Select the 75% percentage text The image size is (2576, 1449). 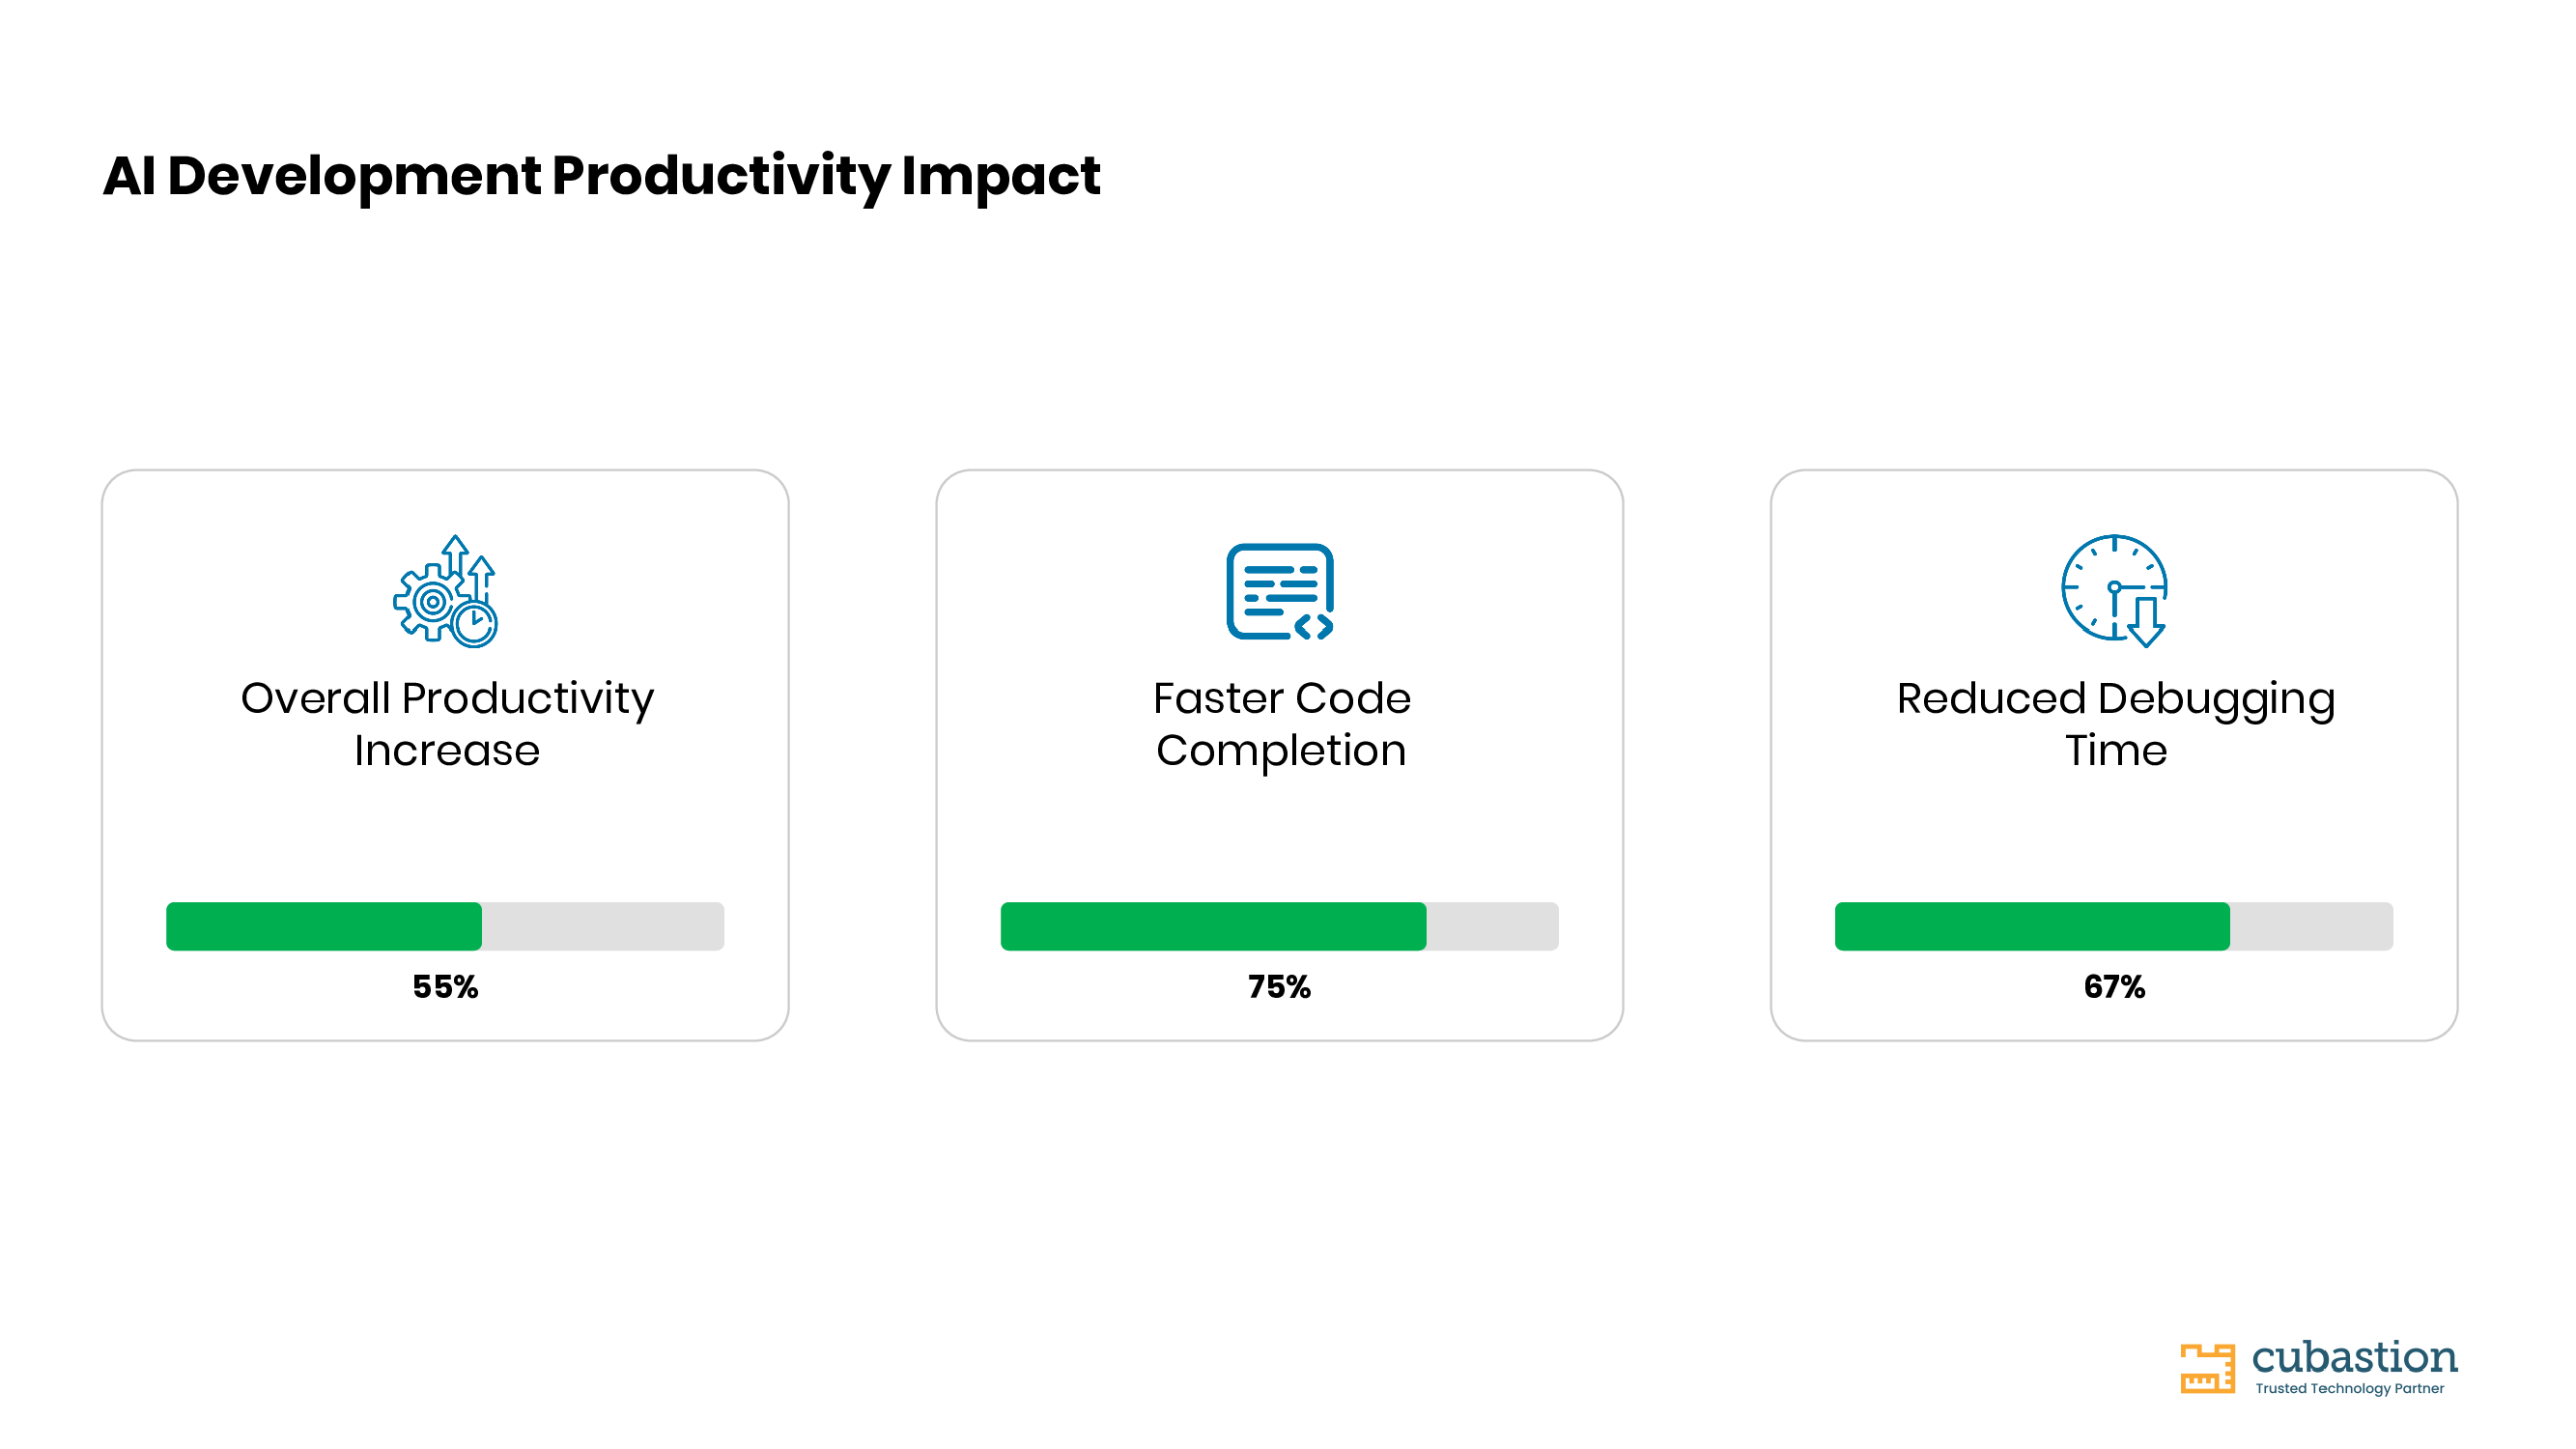1279,987
